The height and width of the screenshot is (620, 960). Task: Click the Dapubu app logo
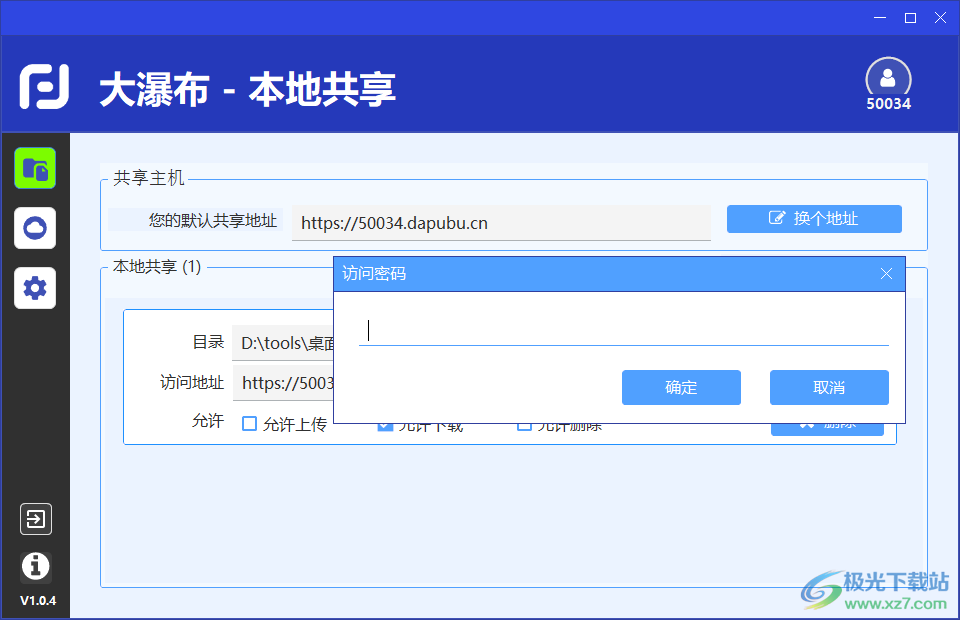coord(45,87)
